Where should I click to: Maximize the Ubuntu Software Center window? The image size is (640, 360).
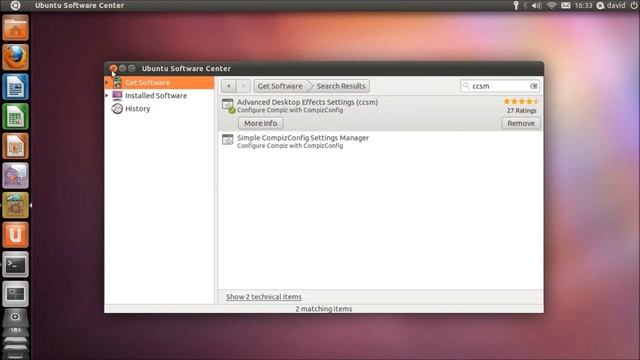pyautogui.click(x=131, y=68)
